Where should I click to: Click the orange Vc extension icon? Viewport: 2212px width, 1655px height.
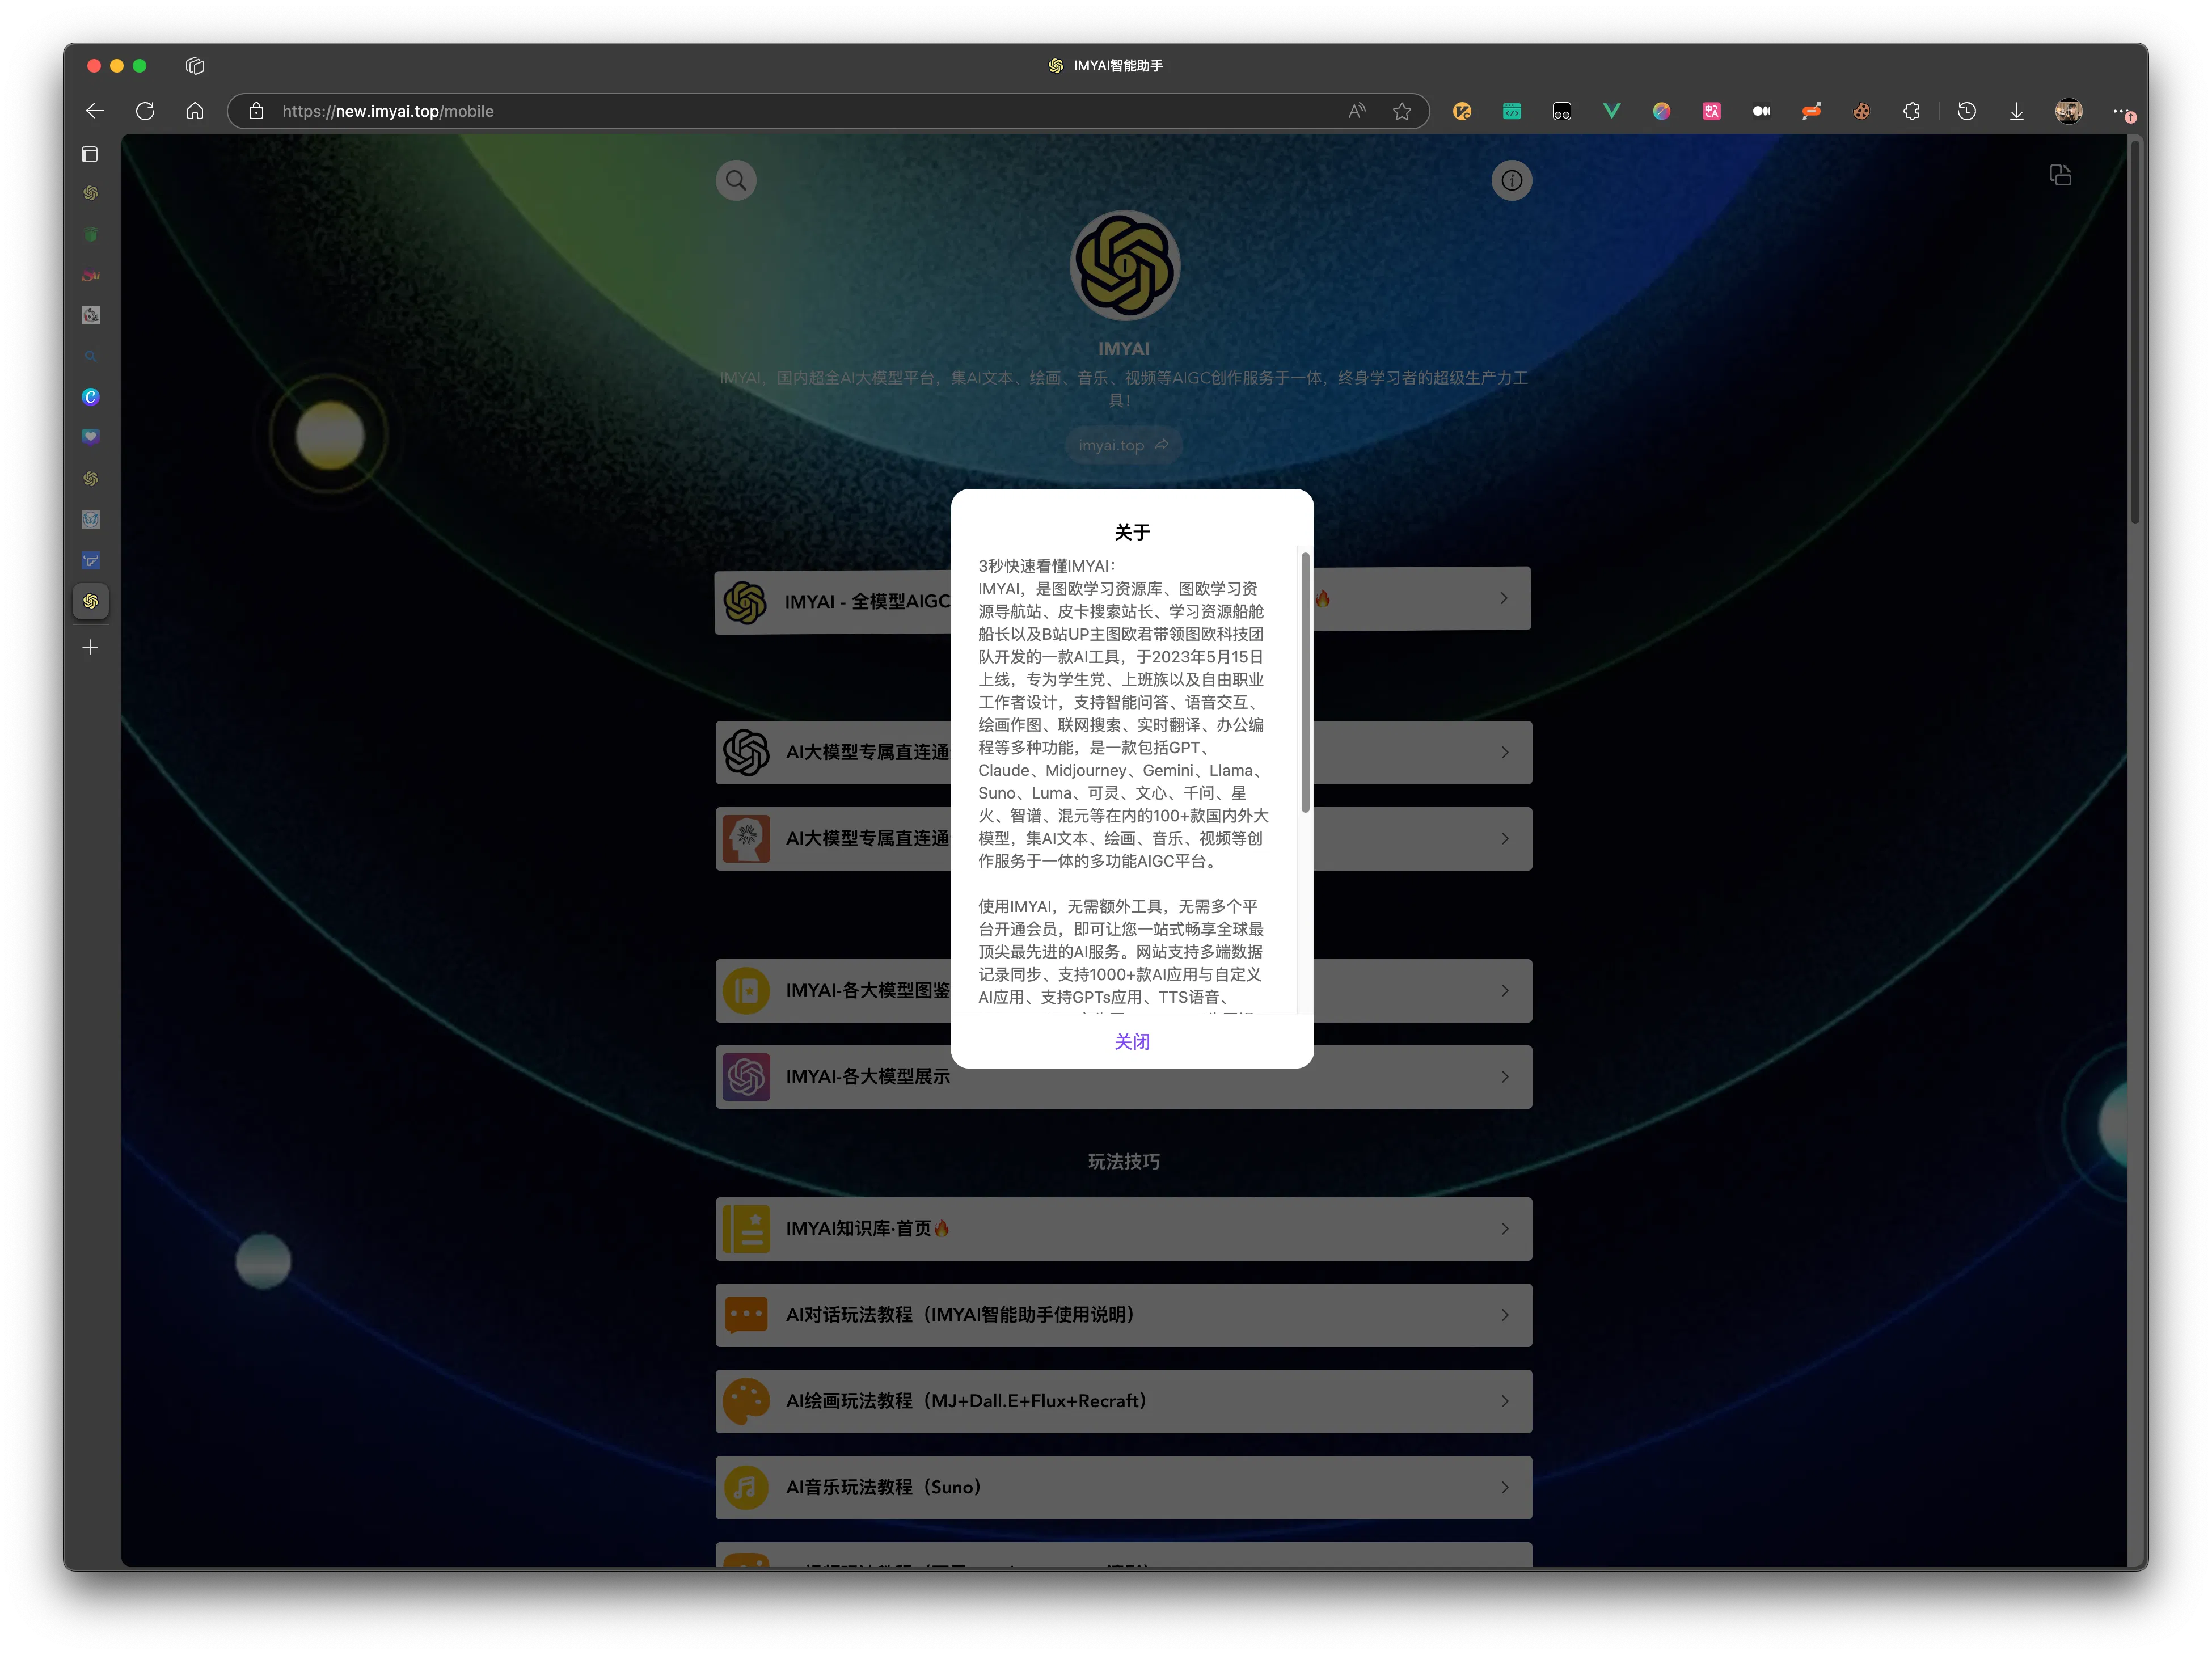1461,111
